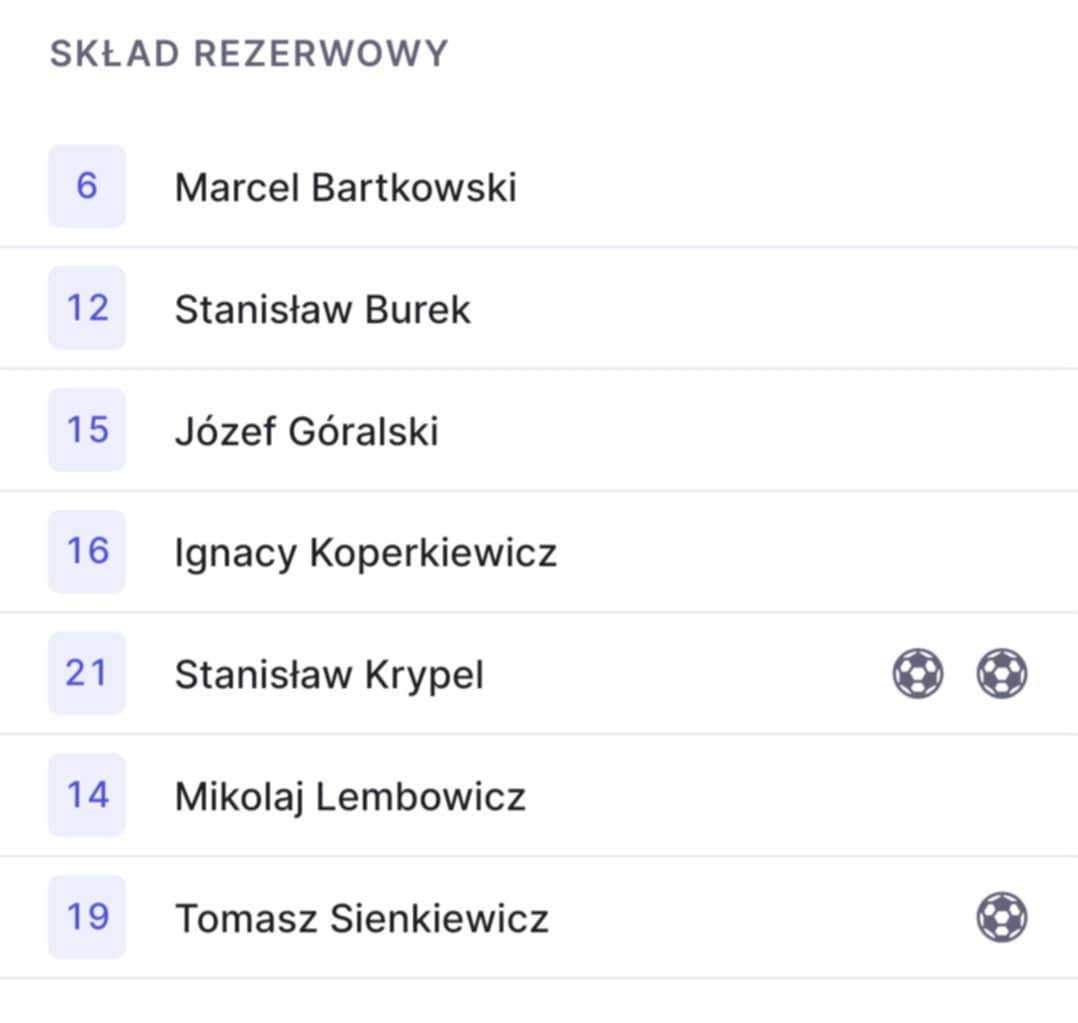The height and width of the screenshot is (1023, 1078).
Task: Click Stanisław Krypel's first goal ball icon
Action: 918,674
